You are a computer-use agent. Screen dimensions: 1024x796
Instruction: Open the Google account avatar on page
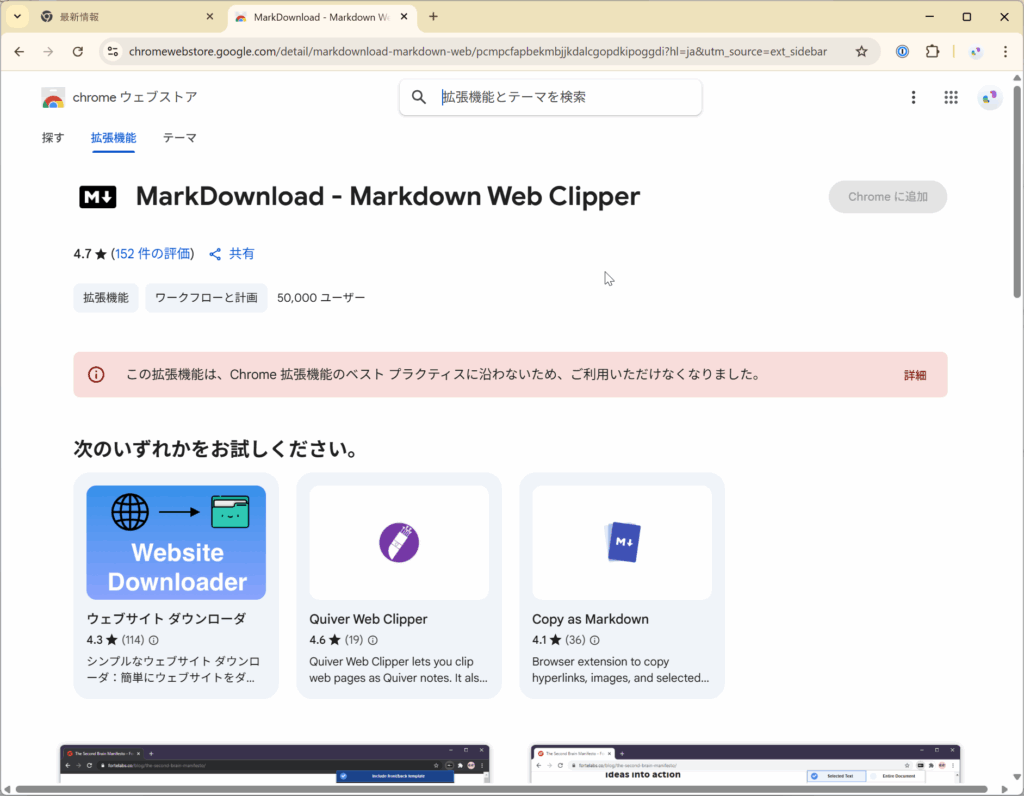(x=989, y=97)
